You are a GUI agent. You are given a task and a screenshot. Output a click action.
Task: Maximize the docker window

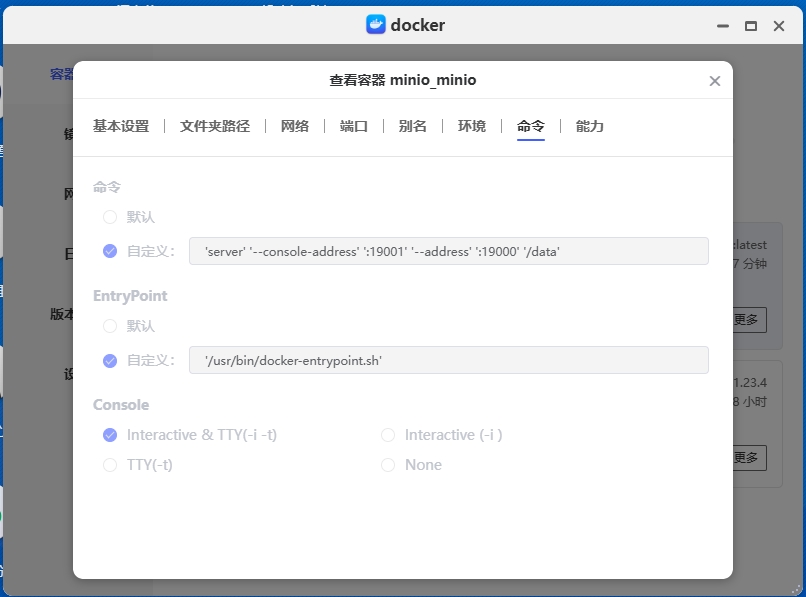click(751, 26)
